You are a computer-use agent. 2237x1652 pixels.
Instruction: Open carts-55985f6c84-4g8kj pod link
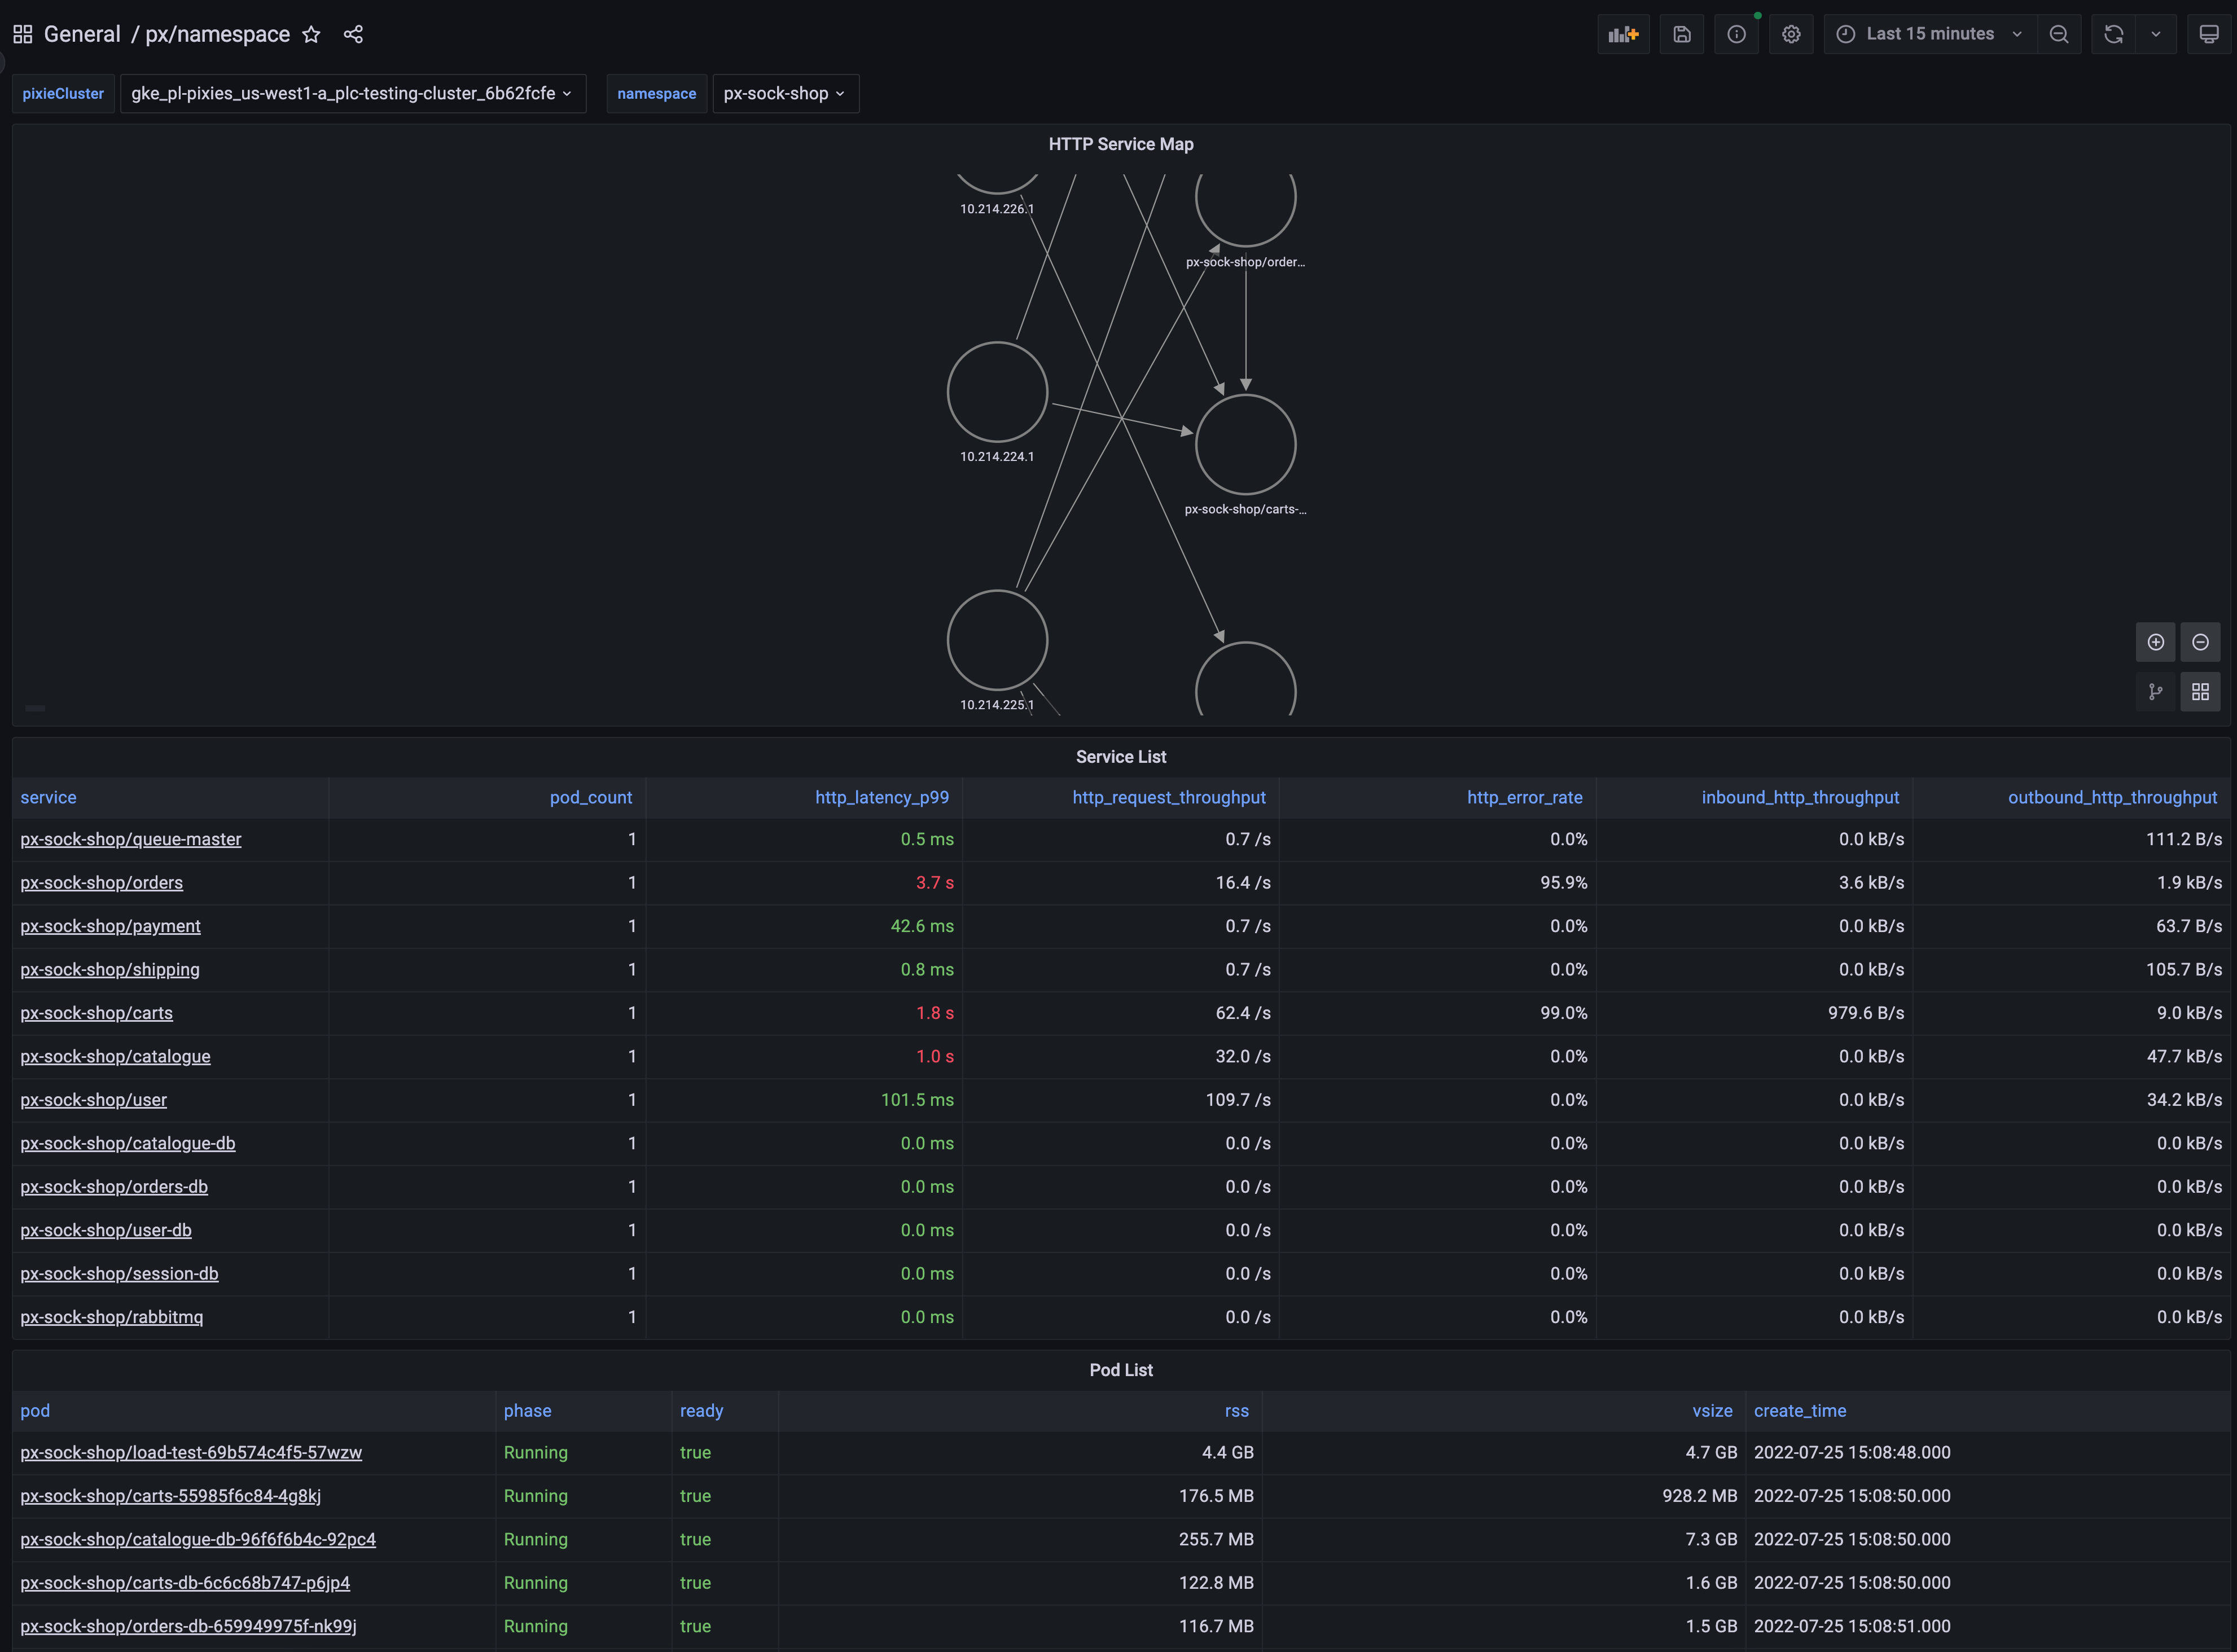(171, 1495)
